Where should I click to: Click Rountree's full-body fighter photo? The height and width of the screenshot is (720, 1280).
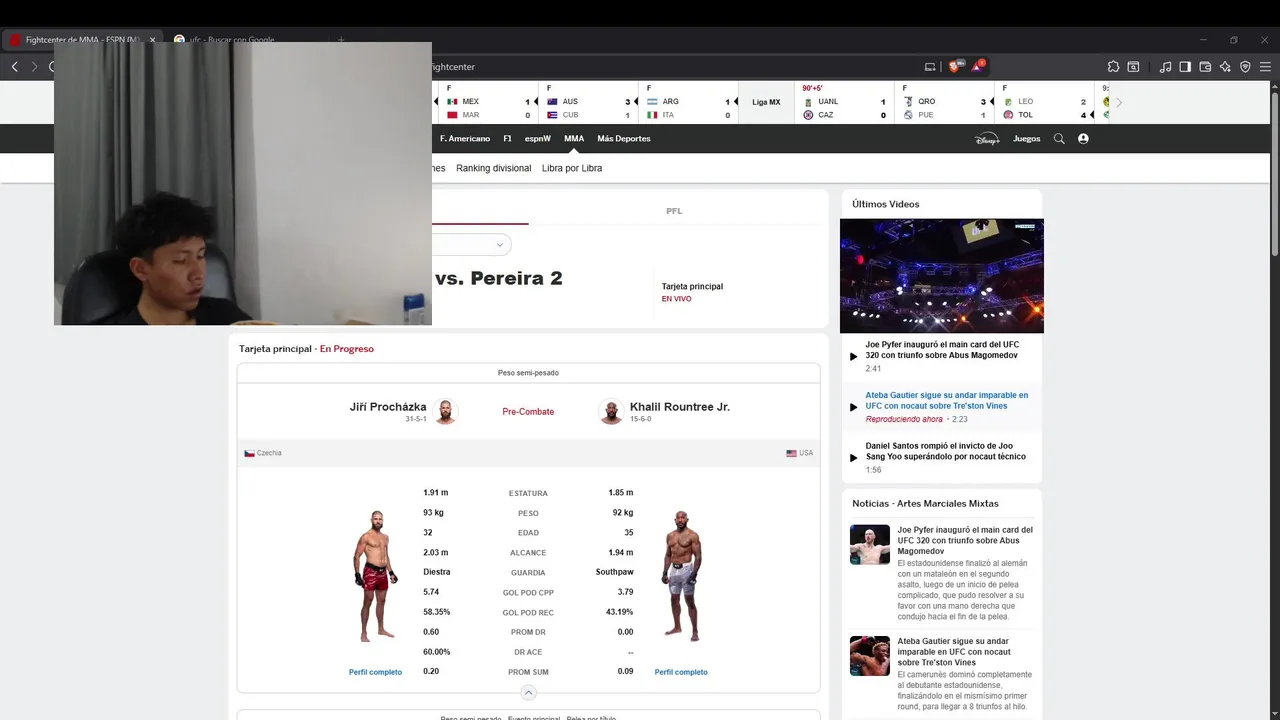[682, 576]
